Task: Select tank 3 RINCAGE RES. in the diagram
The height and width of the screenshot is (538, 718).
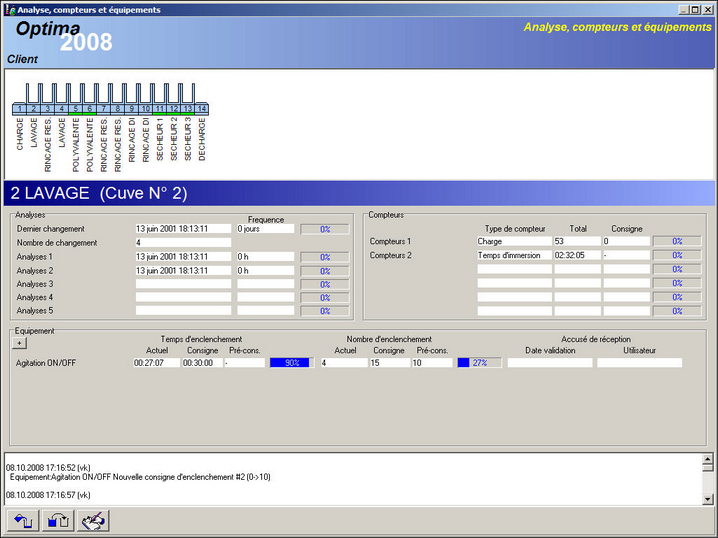Action: coord(48,109)
